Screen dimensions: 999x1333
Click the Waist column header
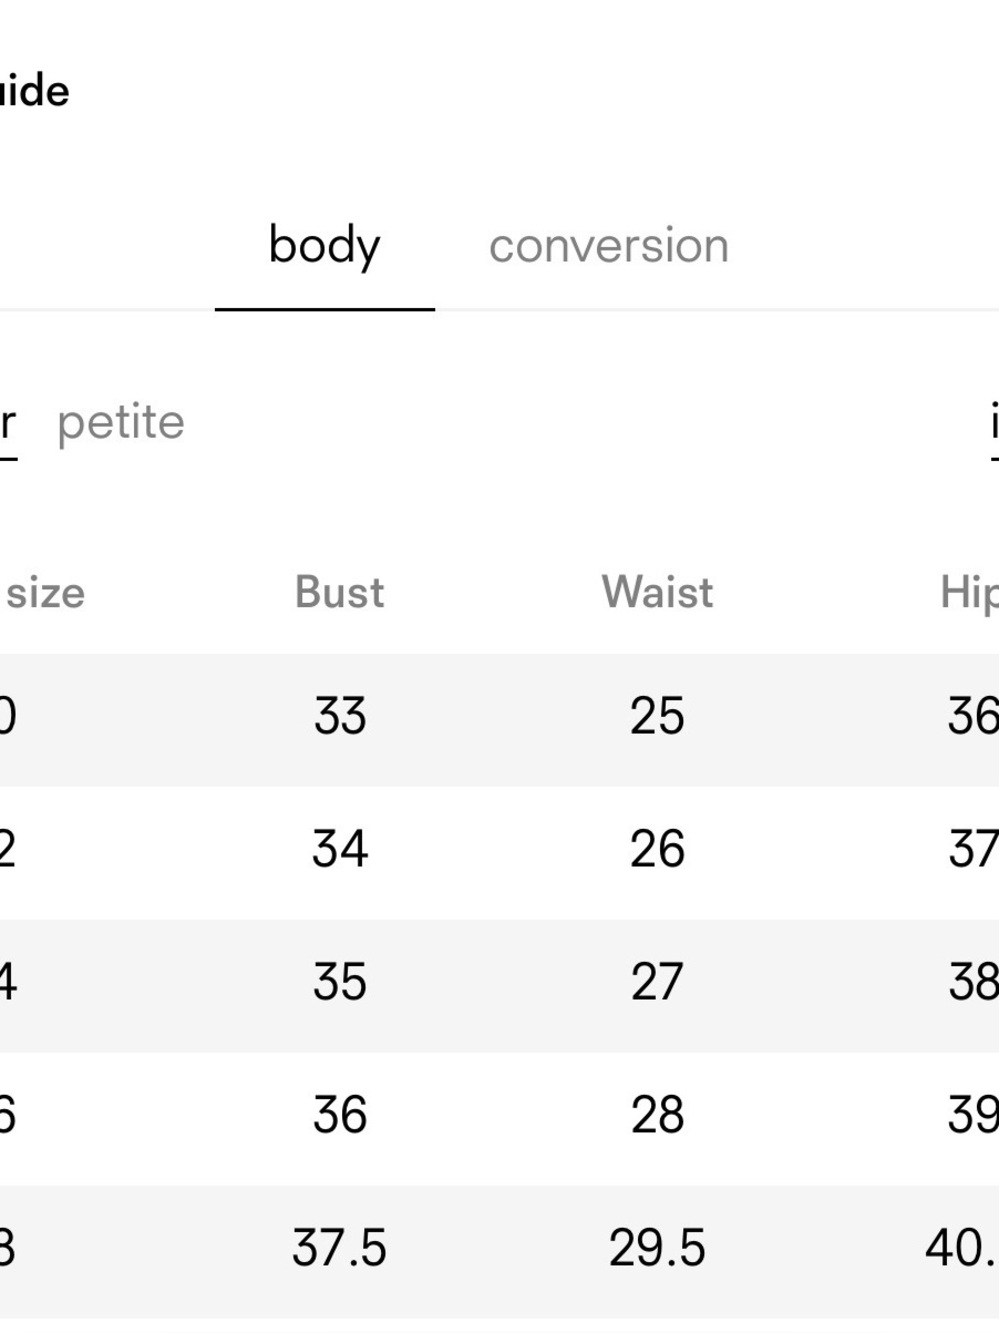[x=657, y=592]
